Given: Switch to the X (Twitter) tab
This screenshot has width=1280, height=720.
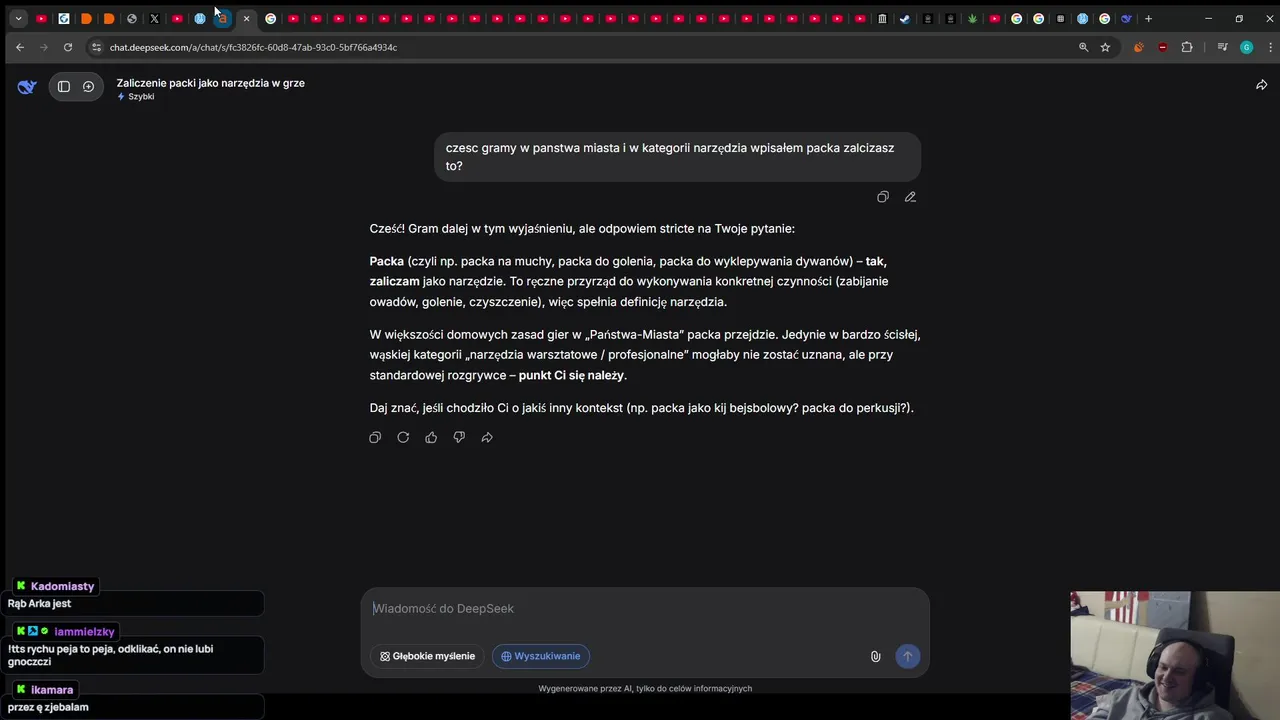Looking at the screenshot, I should click(154, 18).
